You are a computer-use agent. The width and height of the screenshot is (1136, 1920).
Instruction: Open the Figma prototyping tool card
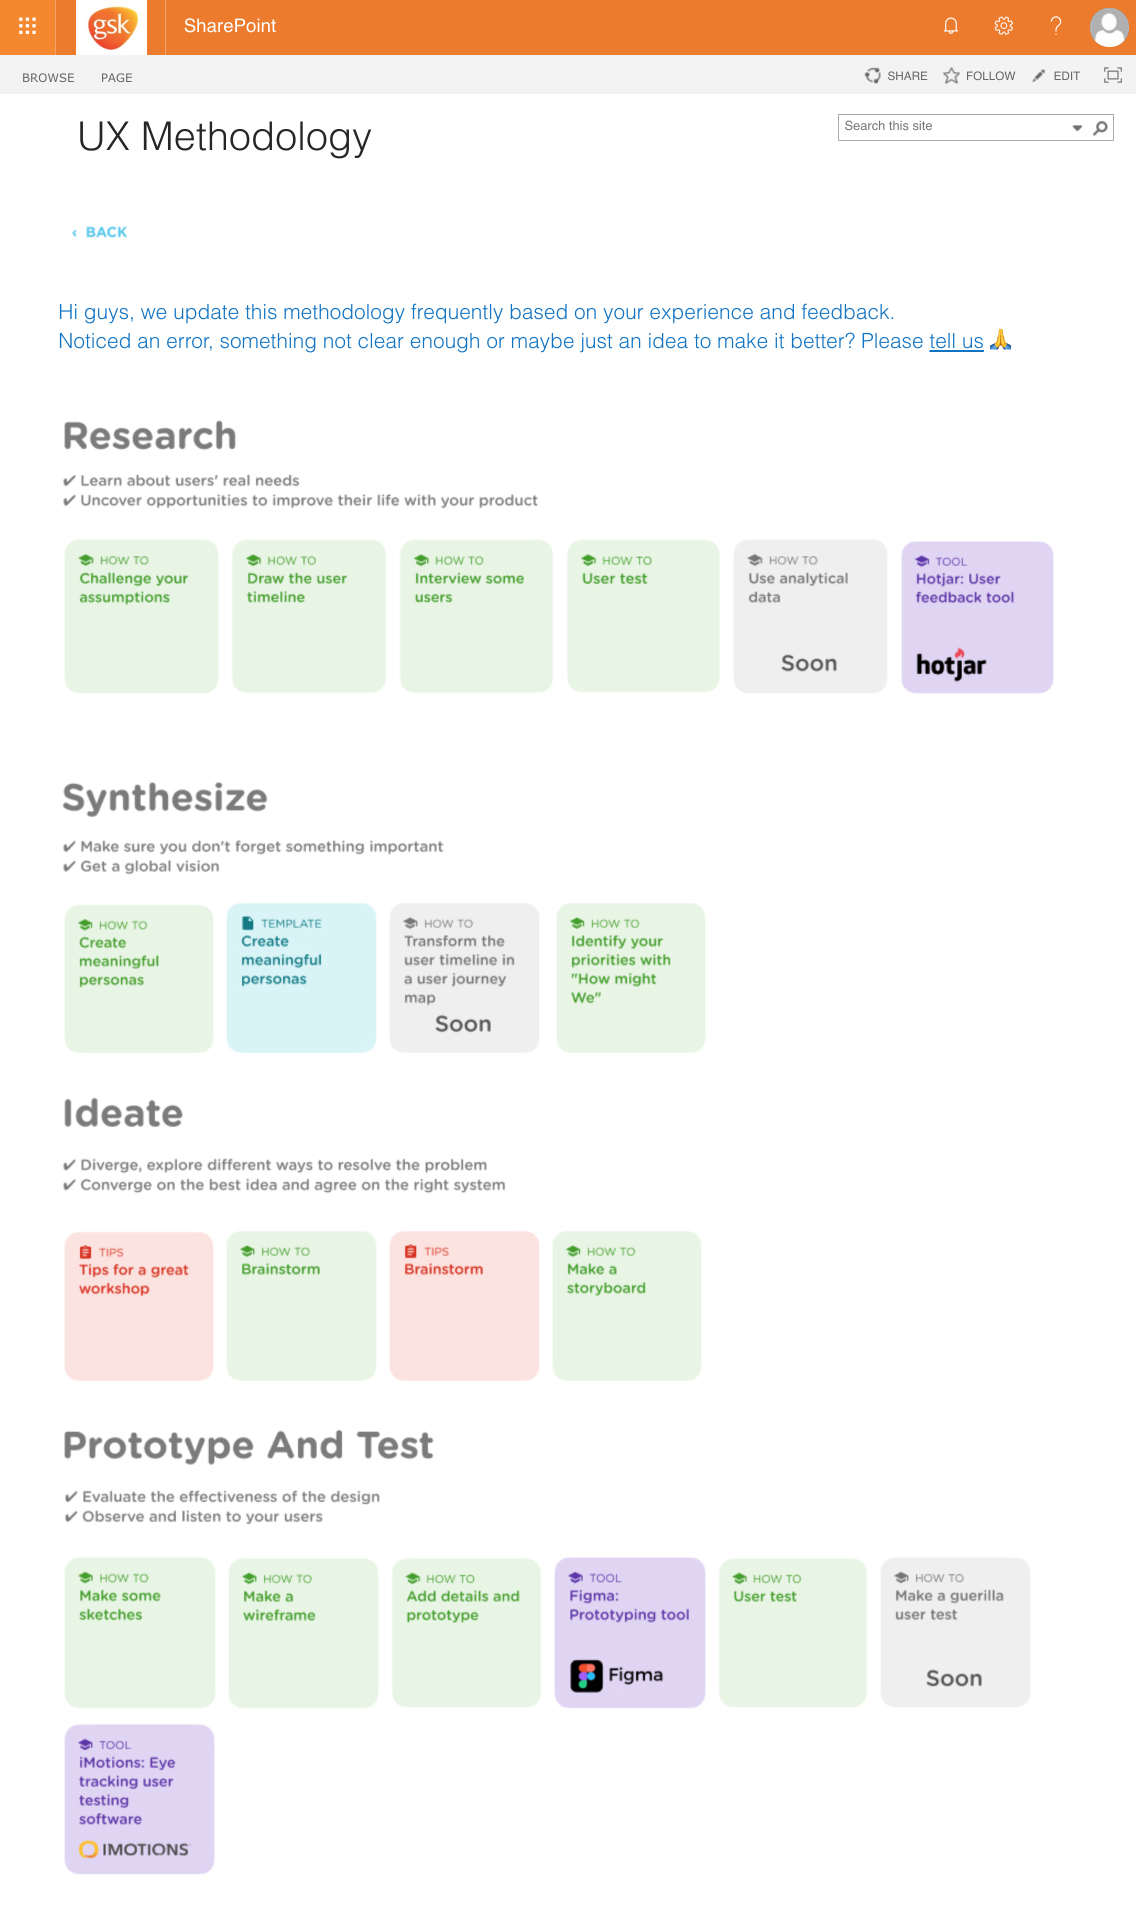[629, 1632]
